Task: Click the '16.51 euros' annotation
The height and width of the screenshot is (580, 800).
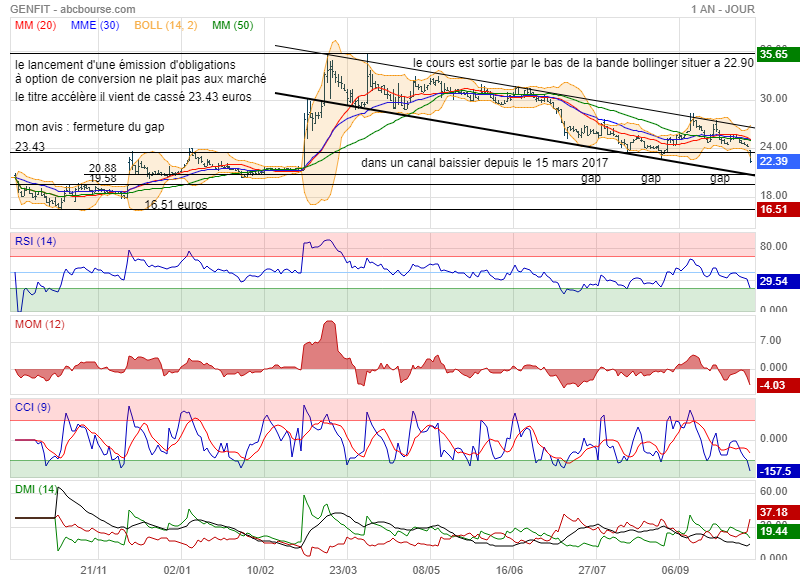Action: 176,205
